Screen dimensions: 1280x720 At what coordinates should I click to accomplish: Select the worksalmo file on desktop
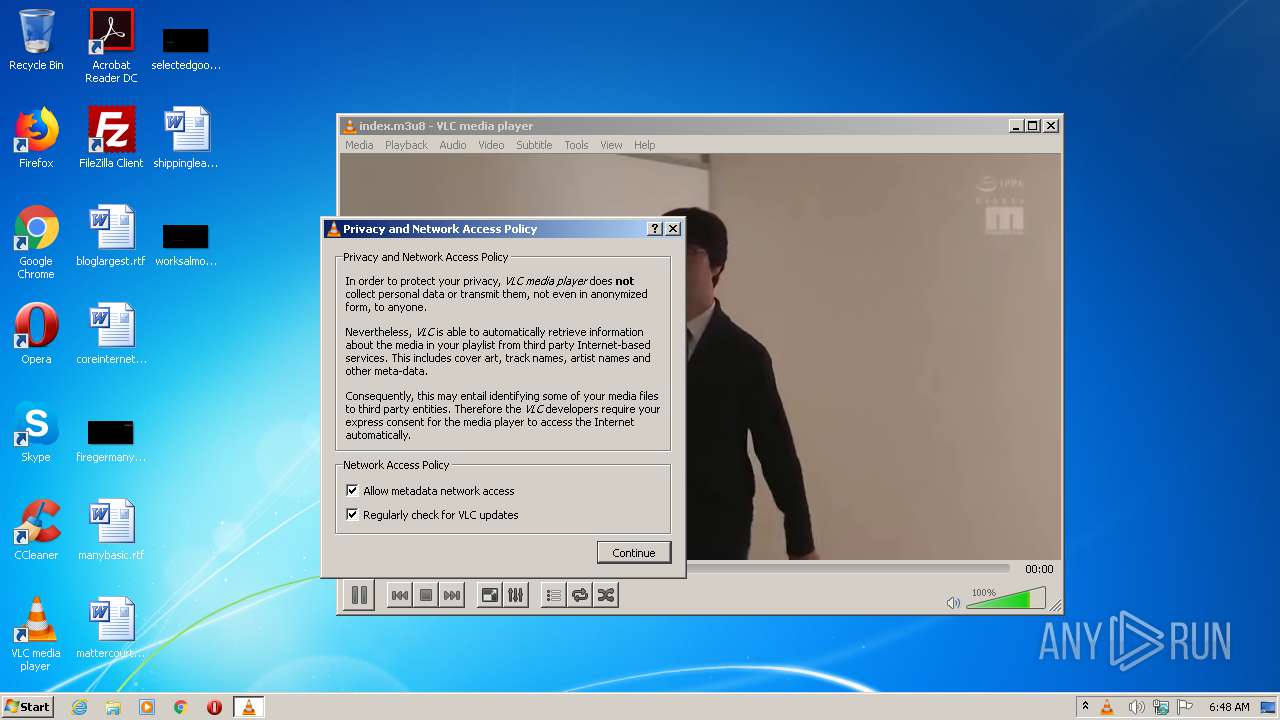coord(186,245)
